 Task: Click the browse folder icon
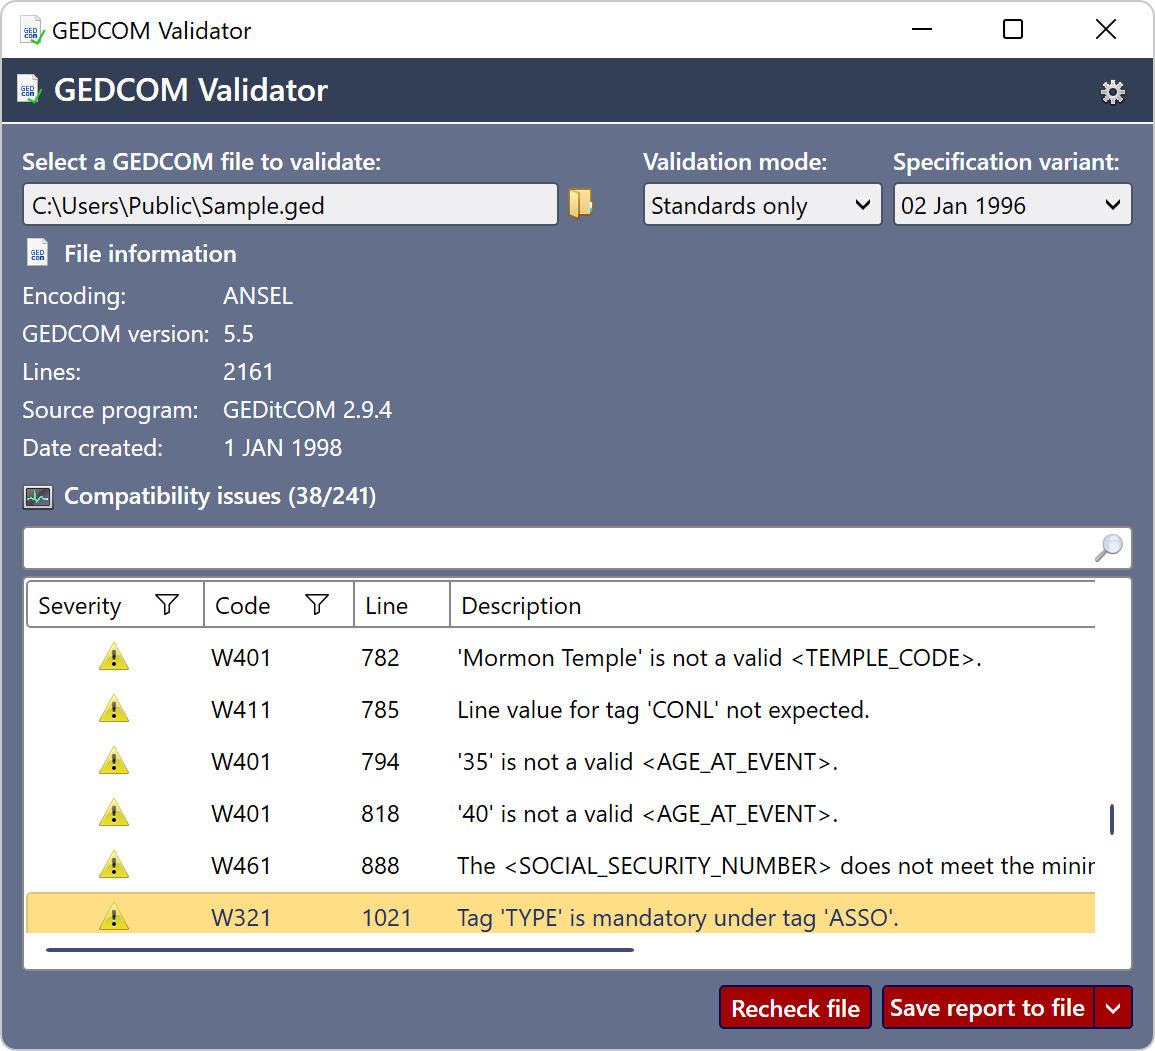580,203
